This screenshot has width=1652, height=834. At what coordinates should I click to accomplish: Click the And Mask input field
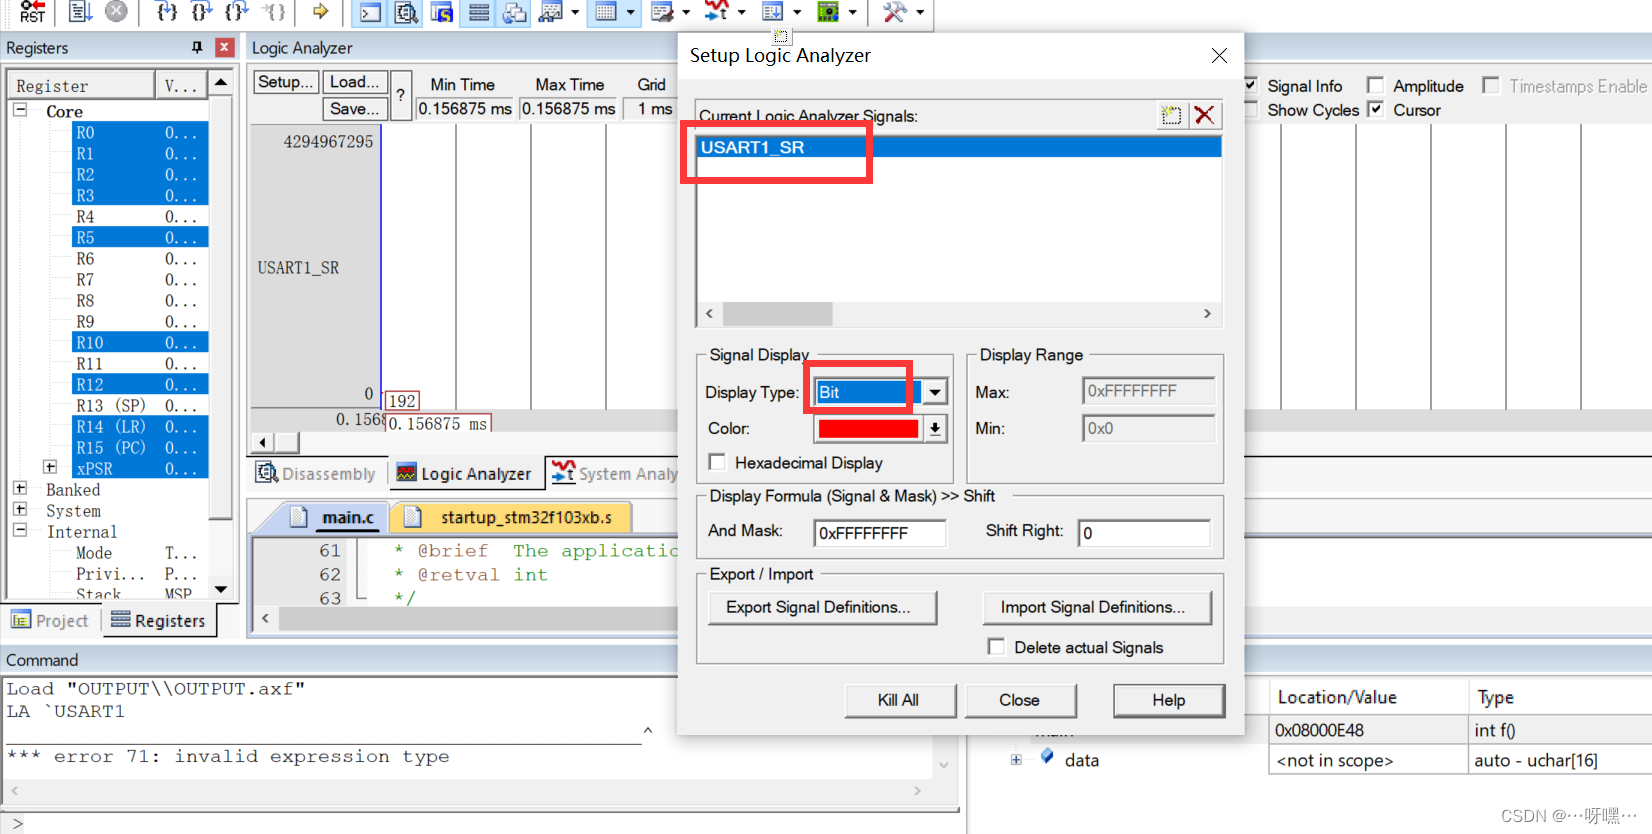coord(879,533)
